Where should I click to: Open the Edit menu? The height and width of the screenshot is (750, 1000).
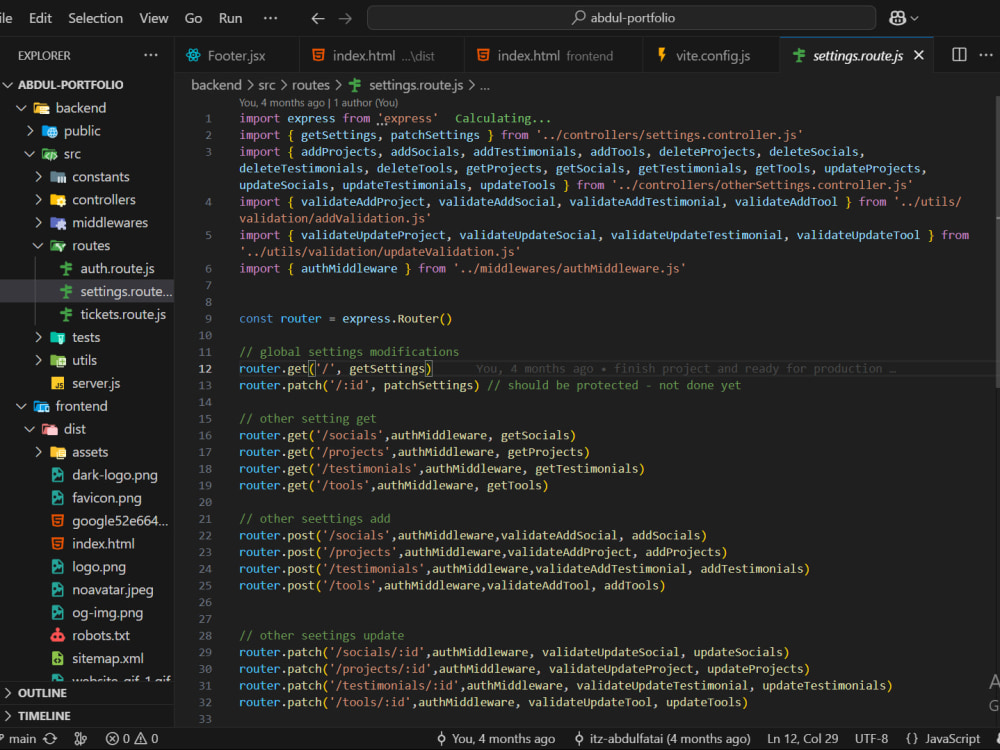(40, 18)
